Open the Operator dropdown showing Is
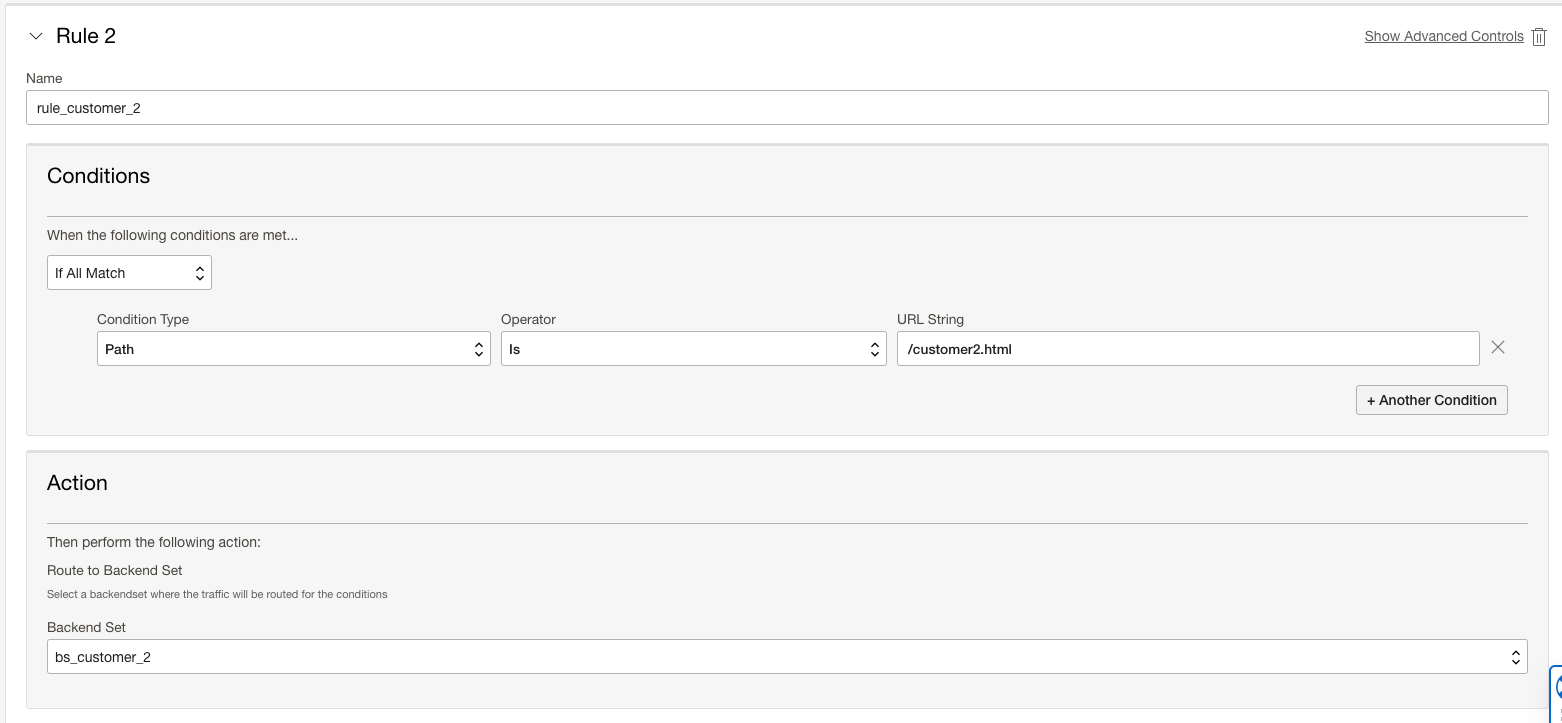The height and width of the screenshot is (723, 1562). 693,348
